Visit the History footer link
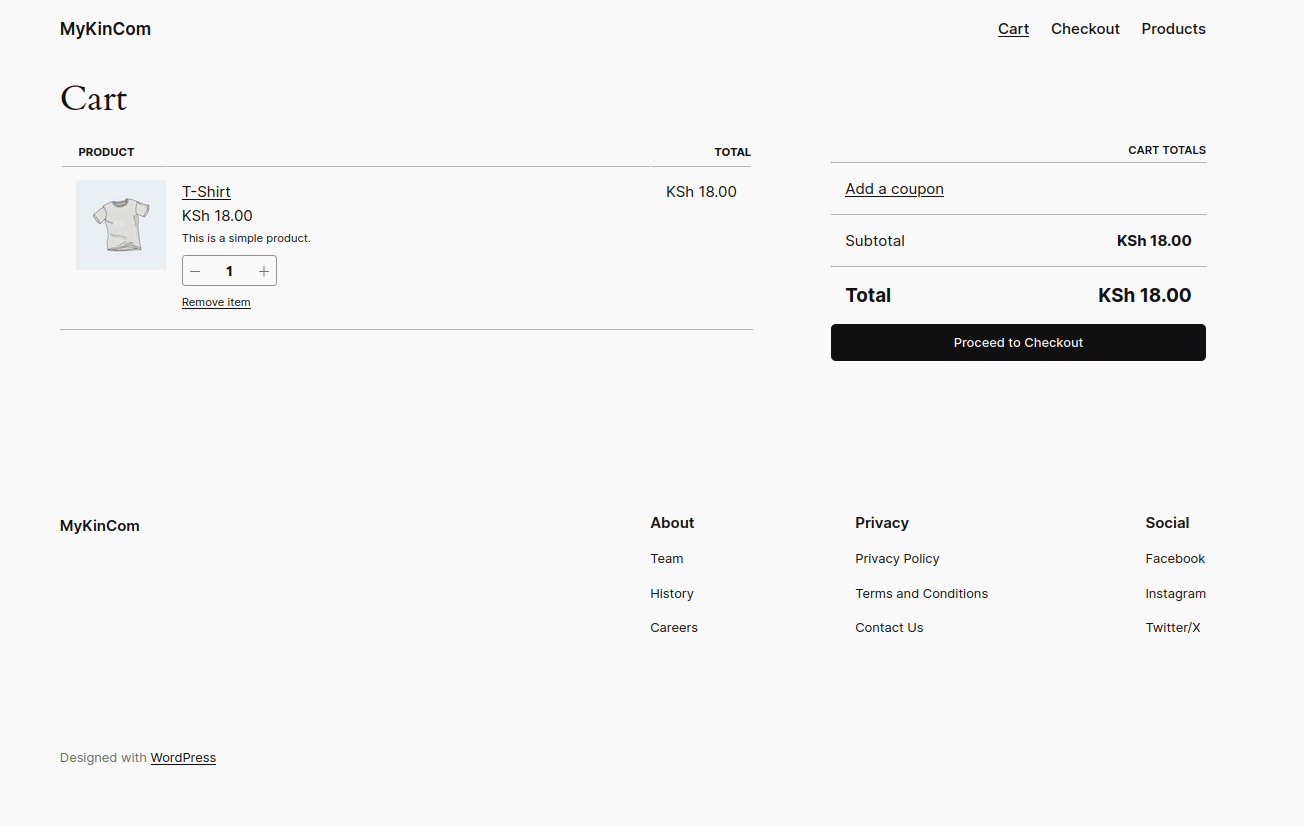Image resolution: width=1304 pixels, height=825 pixels. pos(672,594)
